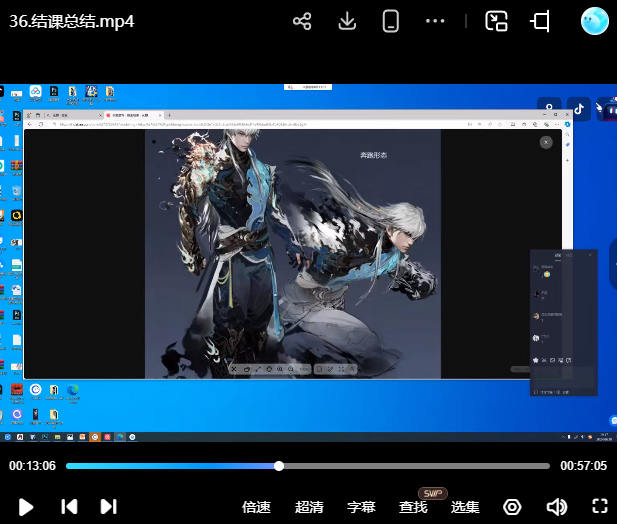
Task: Open the 超清 quality selector
Action: pyautogui.click(x=309, y=507)
